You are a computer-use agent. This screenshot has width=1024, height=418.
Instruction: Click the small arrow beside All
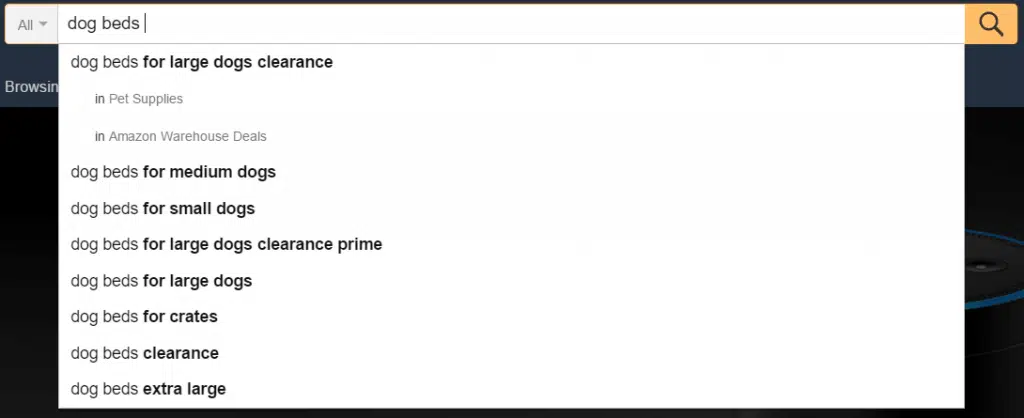(43, 24)
